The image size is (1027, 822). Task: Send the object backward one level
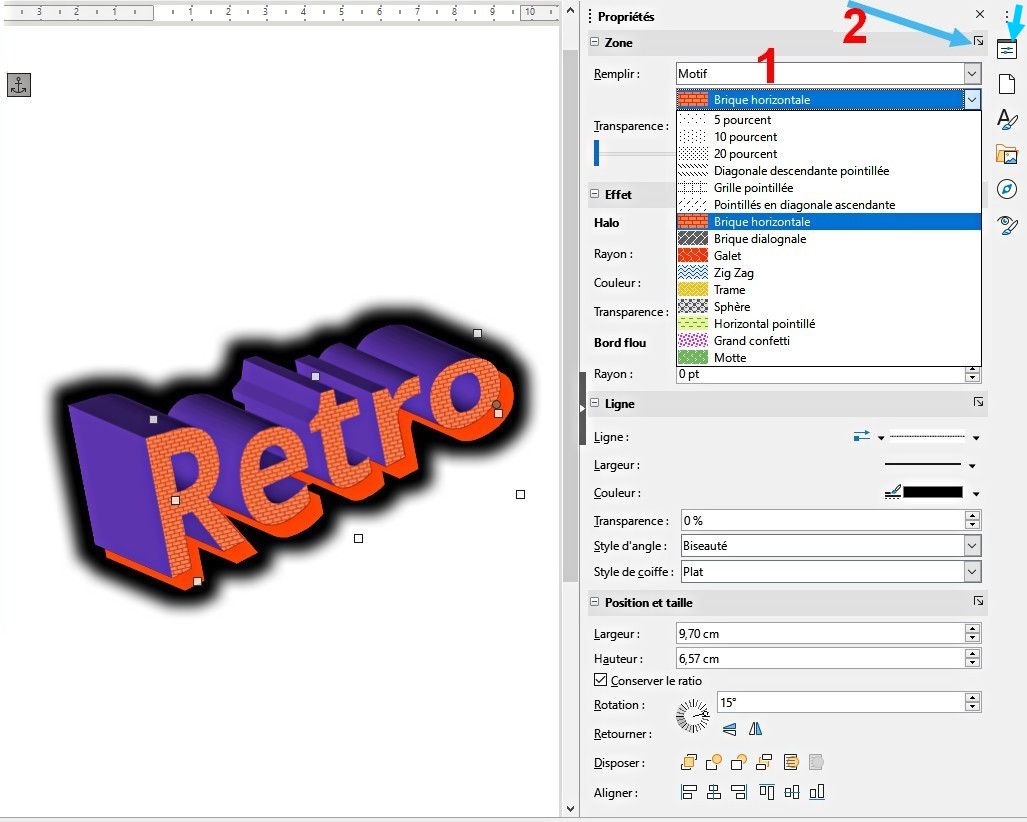tap(739, 762)
